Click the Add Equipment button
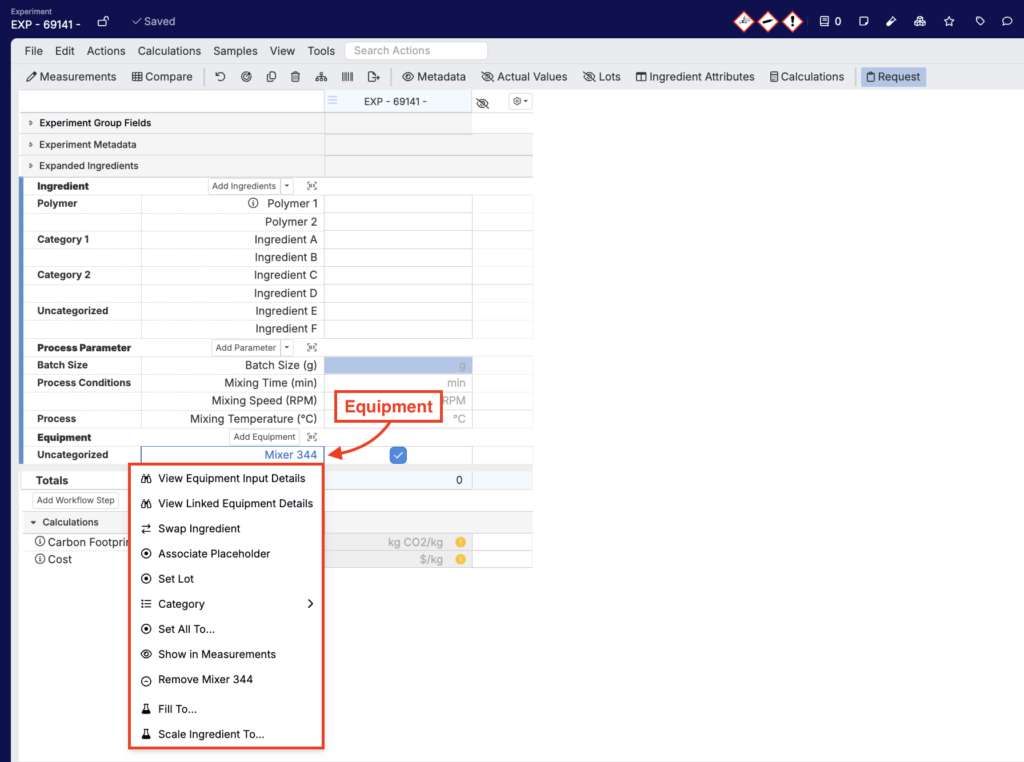The height and width of the screenshot is (762, 1024). click(264, 437)
